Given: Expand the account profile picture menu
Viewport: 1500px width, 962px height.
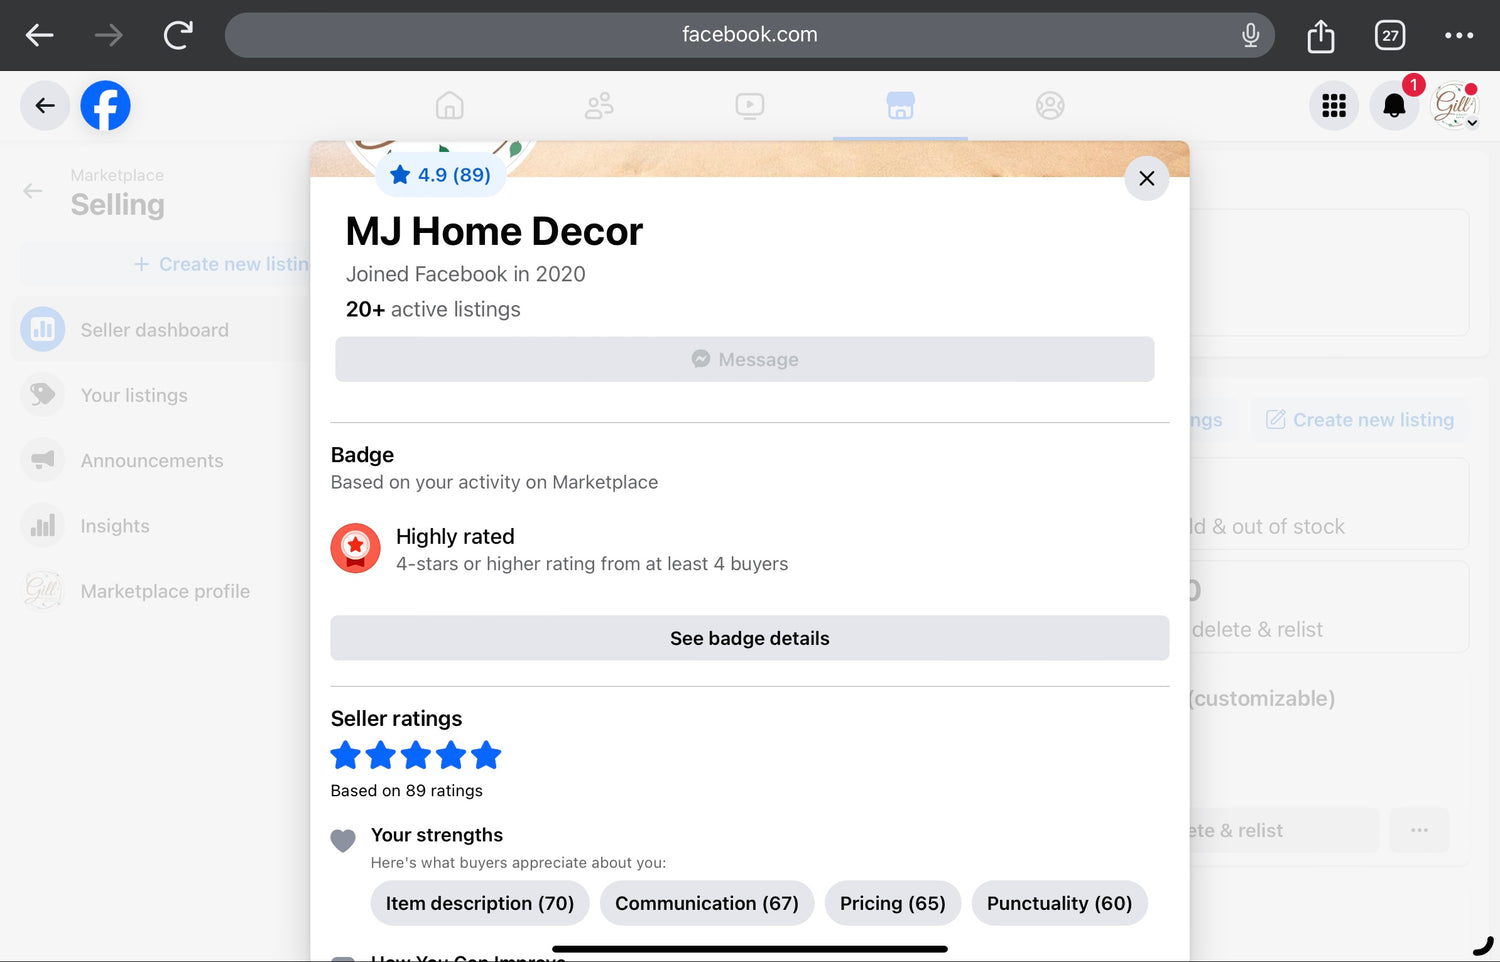Looking at the screenshot, I should (1455, 106).
